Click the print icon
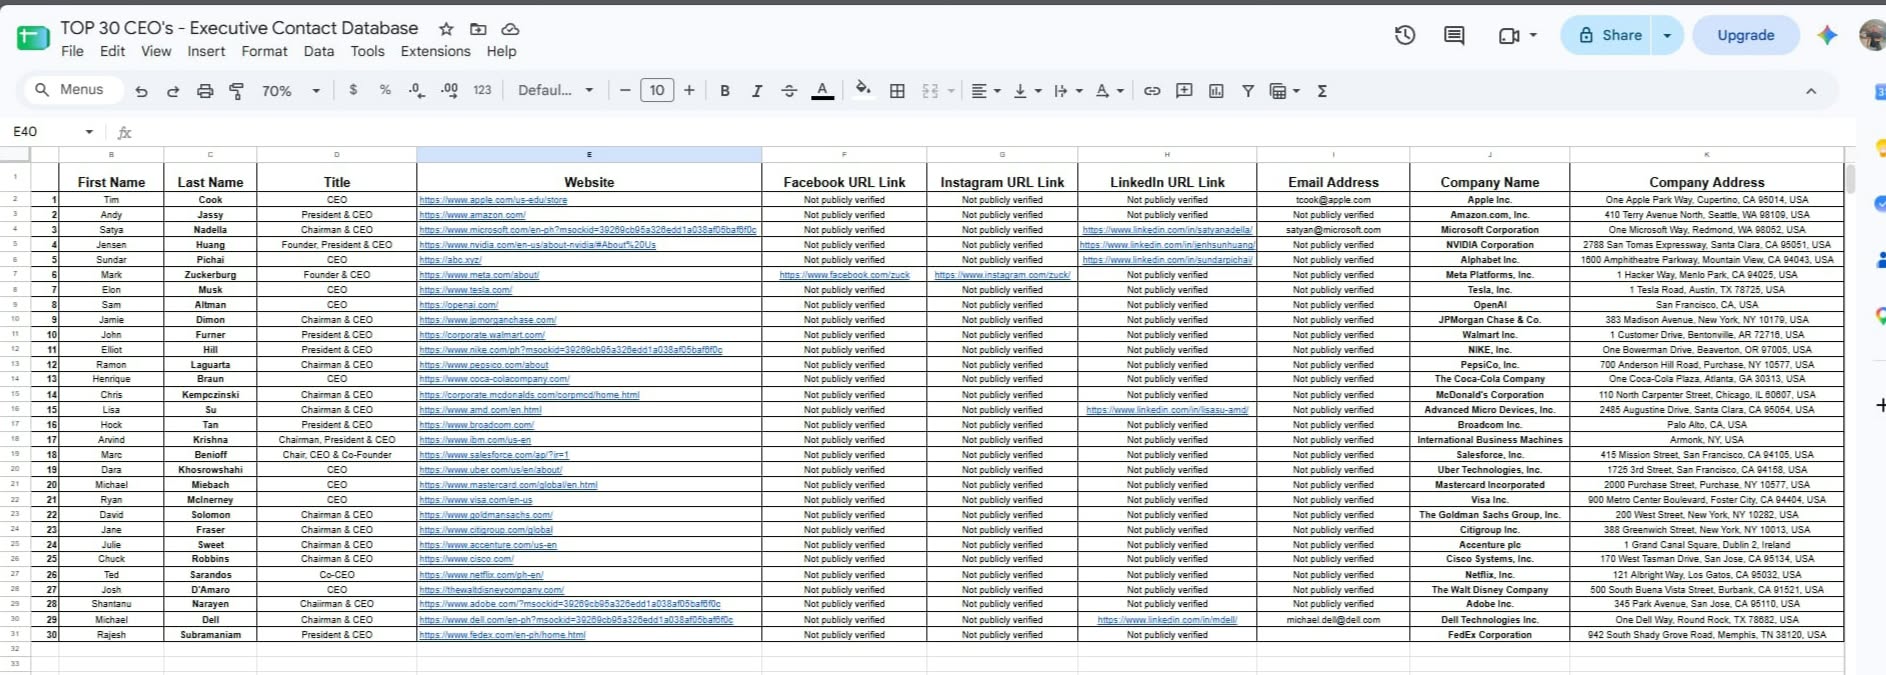The height and width of the screenshot is (675, 1886). coord(205,91)
